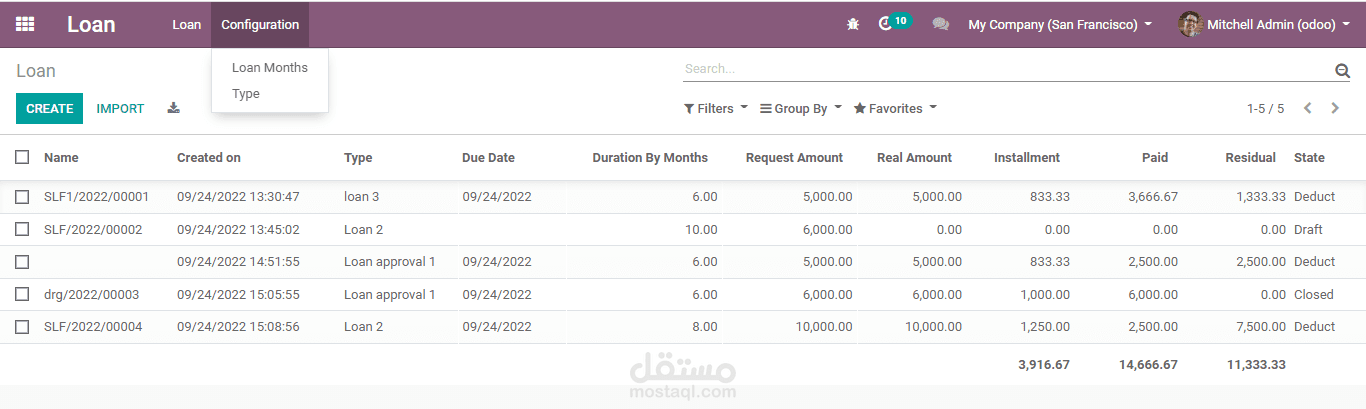Open the apps grid menu icon
The width and height of the screenshot is (1366, 409).
25,24
